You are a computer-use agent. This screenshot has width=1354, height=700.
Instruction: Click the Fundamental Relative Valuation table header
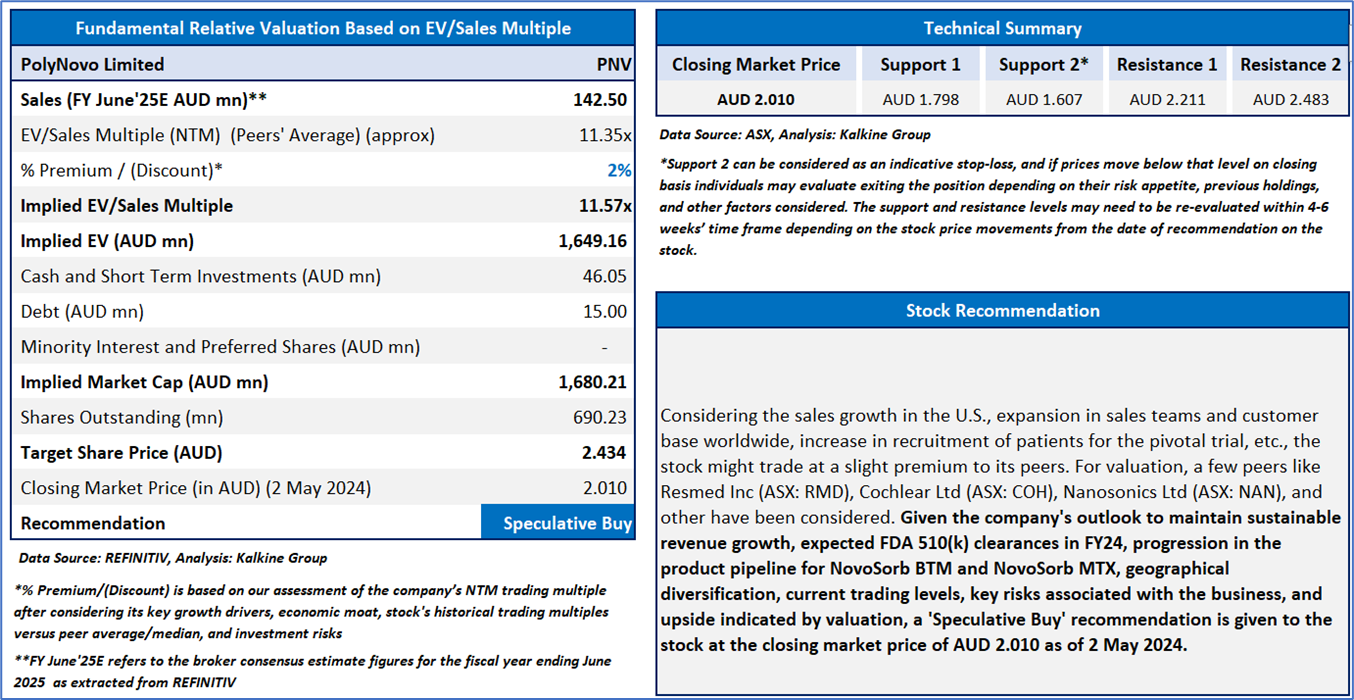[323, 28]
